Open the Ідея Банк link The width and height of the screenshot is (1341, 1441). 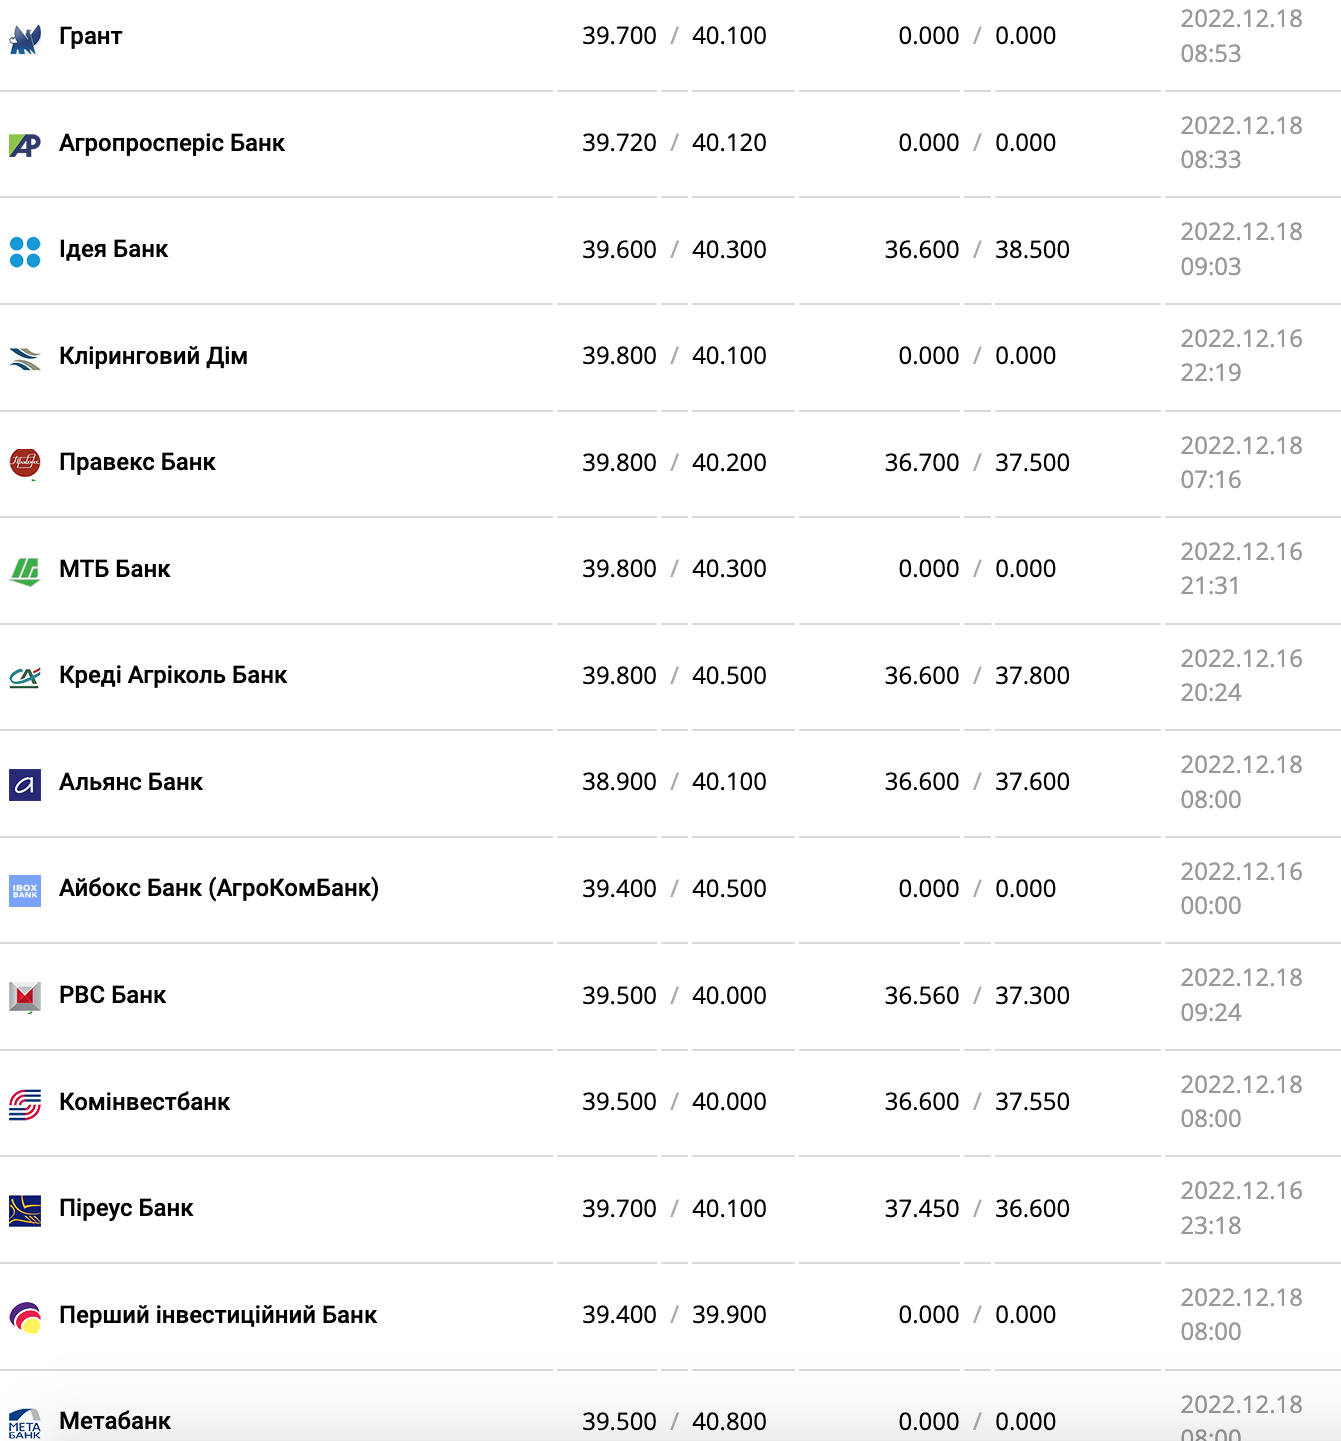pyautogui.click(x=113, y=249)
